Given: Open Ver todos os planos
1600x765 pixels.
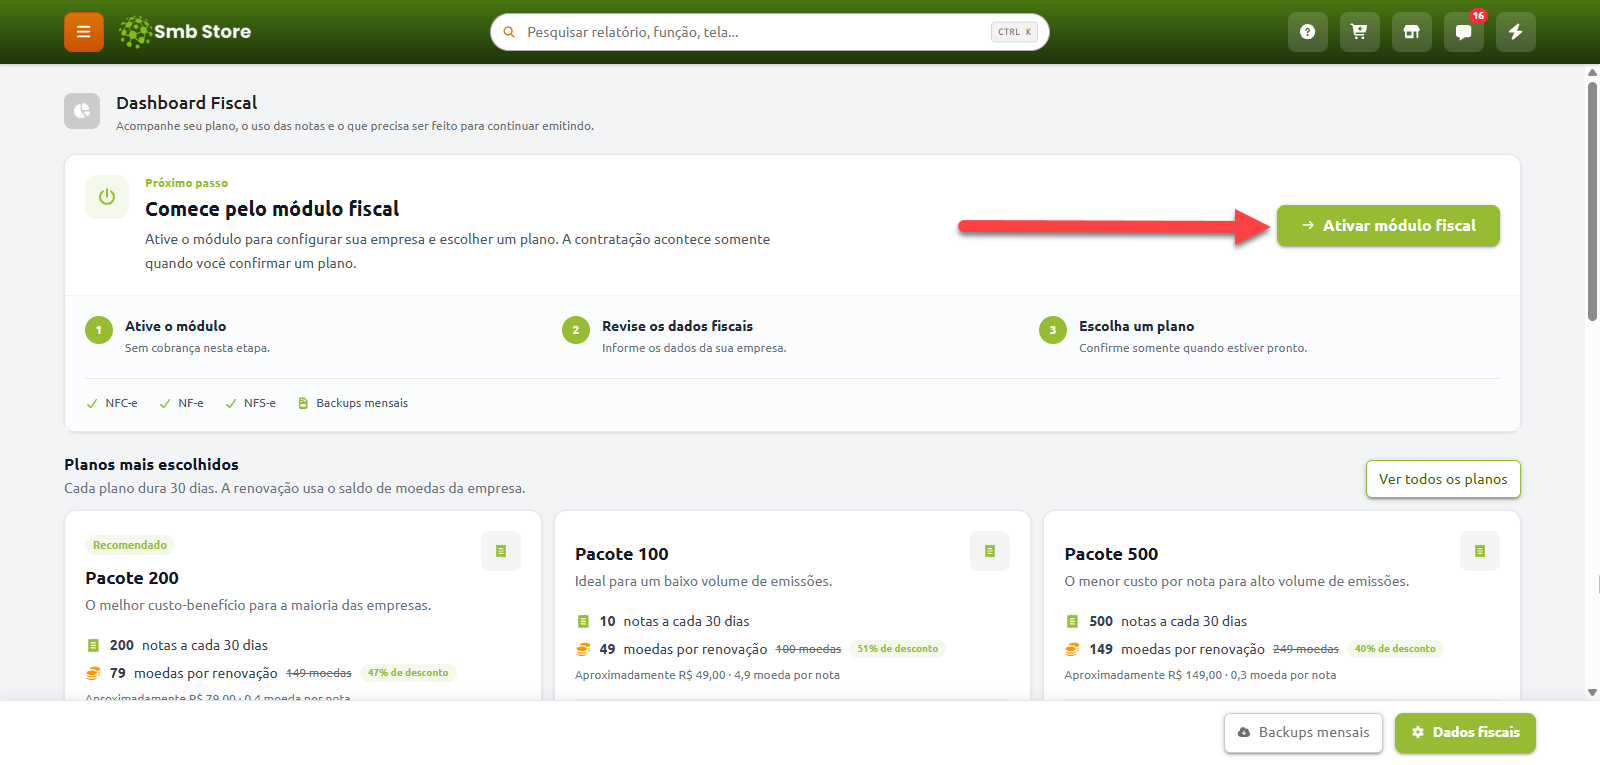Looking at the screenshot, I should click(1443, 479).
